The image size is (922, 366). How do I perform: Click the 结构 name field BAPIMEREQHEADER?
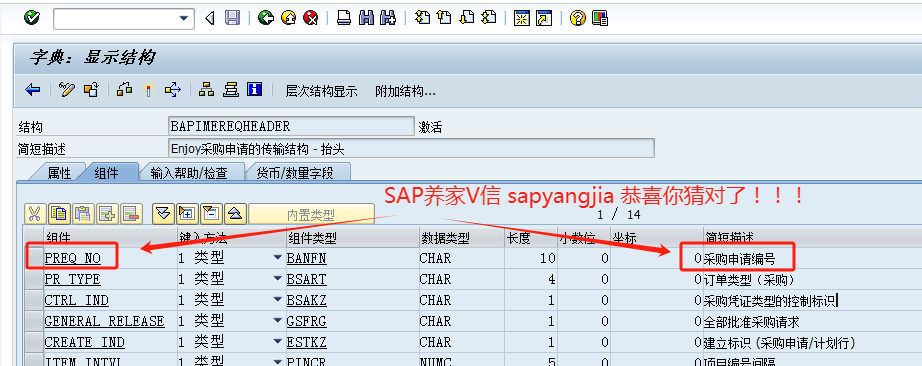291,127
